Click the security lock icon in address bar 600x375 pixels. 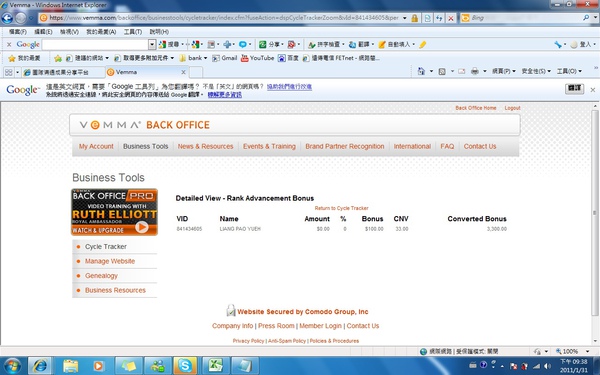click(x=414, y=18)
